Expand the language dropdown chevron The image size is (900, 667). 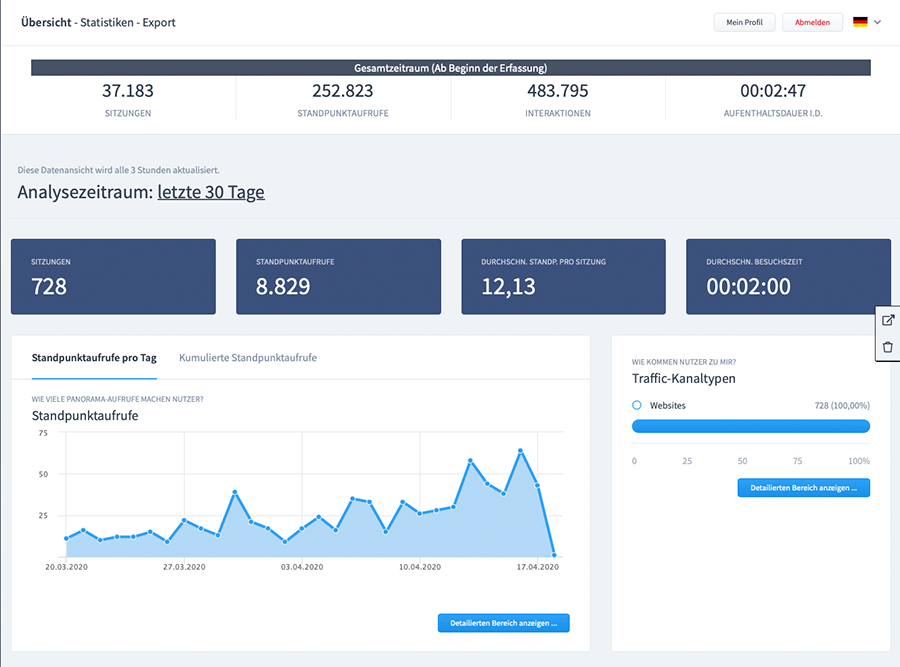pyautogui.click(x=877, y=22)
